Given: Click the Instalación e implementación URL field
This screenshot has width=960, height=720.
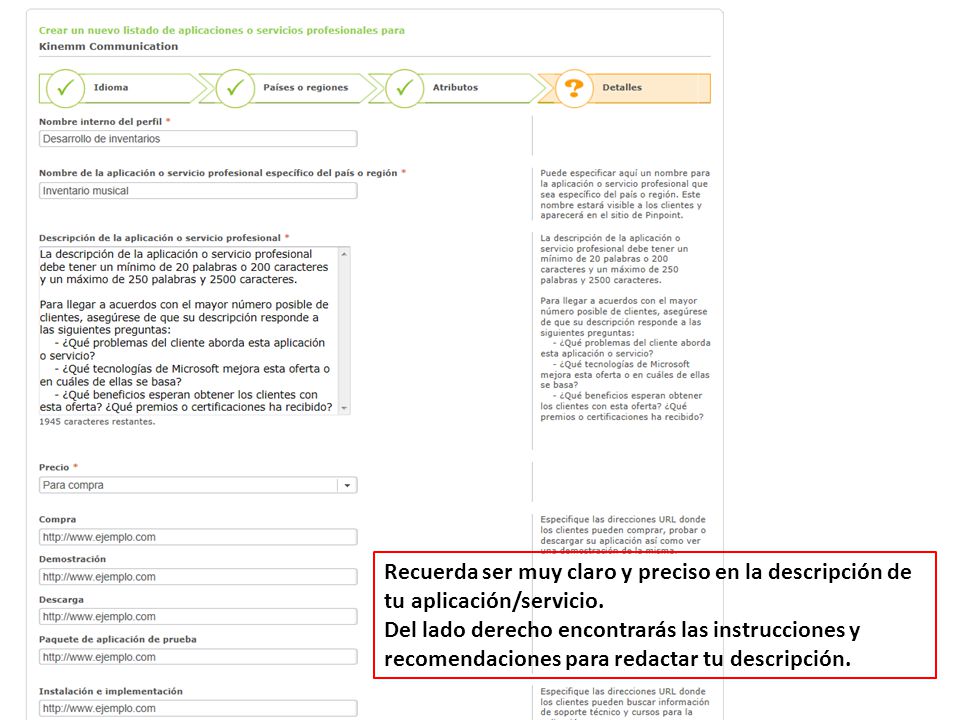Looking at the screenshot, I should coord(198,708).
